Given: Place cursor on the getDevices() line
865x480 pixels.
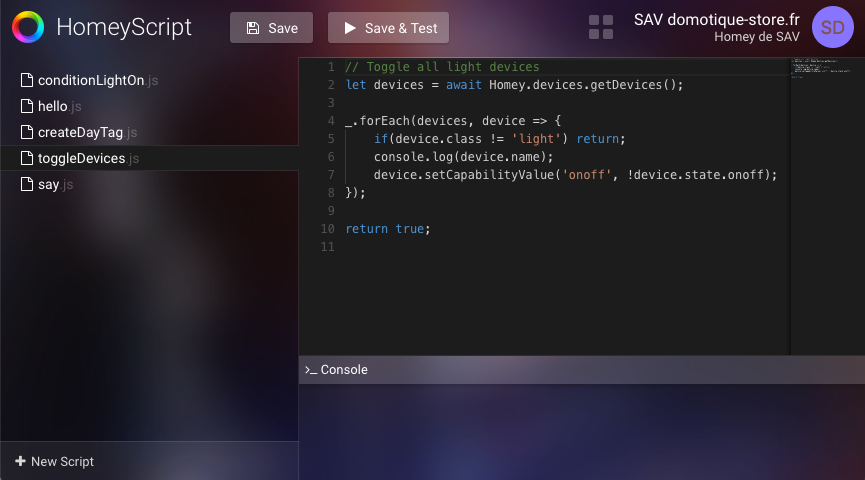Looking at the screenshot, I should click(514, 85).
